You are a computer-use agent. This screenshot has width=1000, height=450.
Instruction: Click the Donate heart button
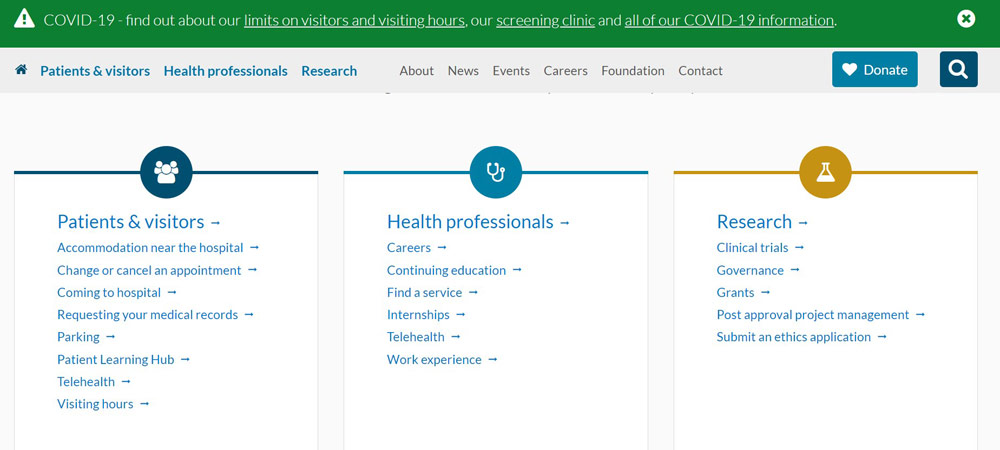(x=874, y=69)
